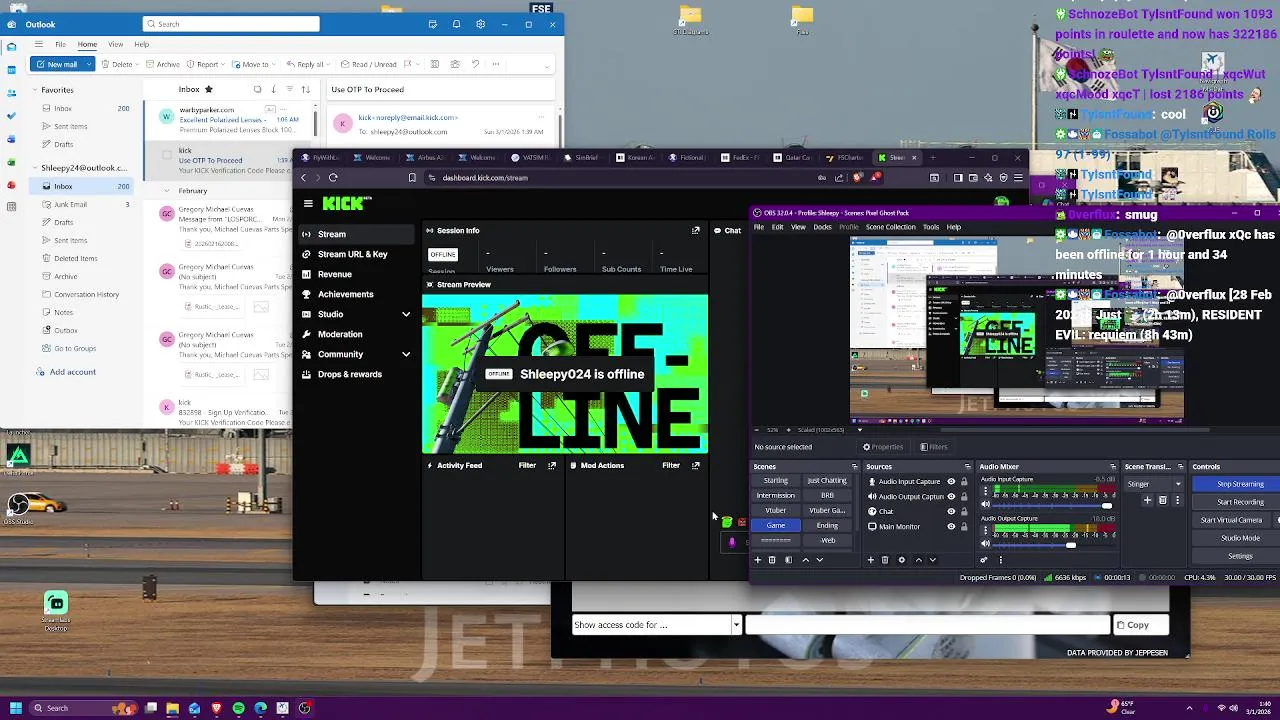Click Start Recording in OBS
The height and width of the screenshot is (720, 1280).
pyautogui.click(x=1240, y=502)
